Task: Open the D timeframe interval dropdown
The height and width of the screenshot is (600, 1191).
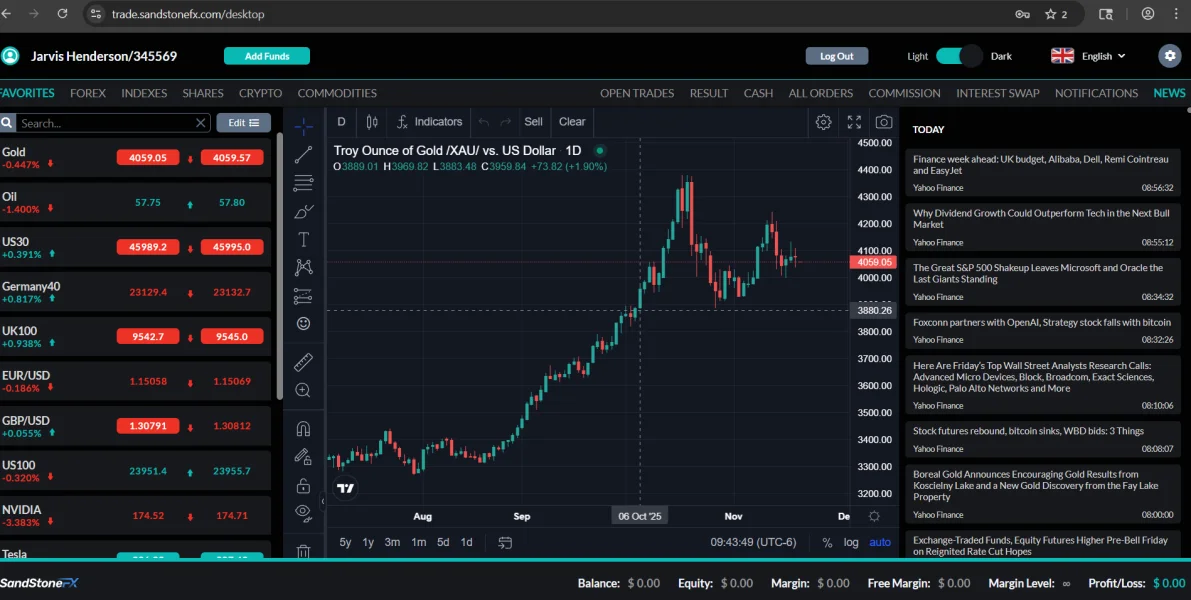Action: [341, 122]
